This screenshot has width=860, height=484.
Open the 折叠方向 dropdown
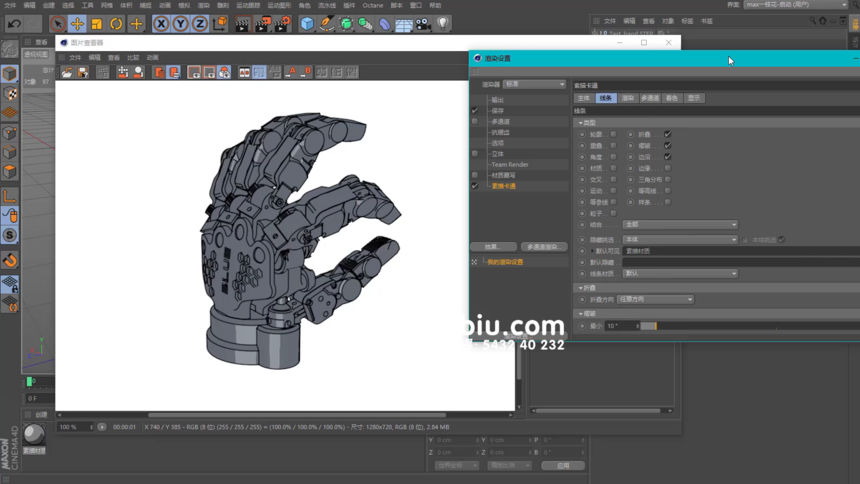pos(655,300)
